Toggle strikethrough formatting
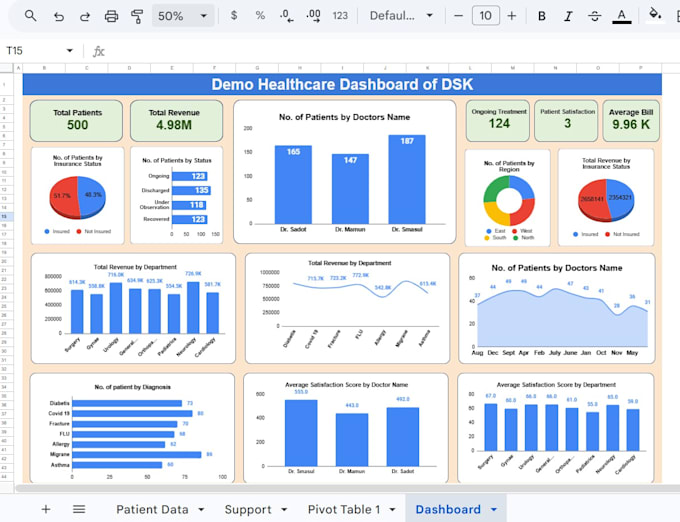680x522 pixels. (595, 16)
